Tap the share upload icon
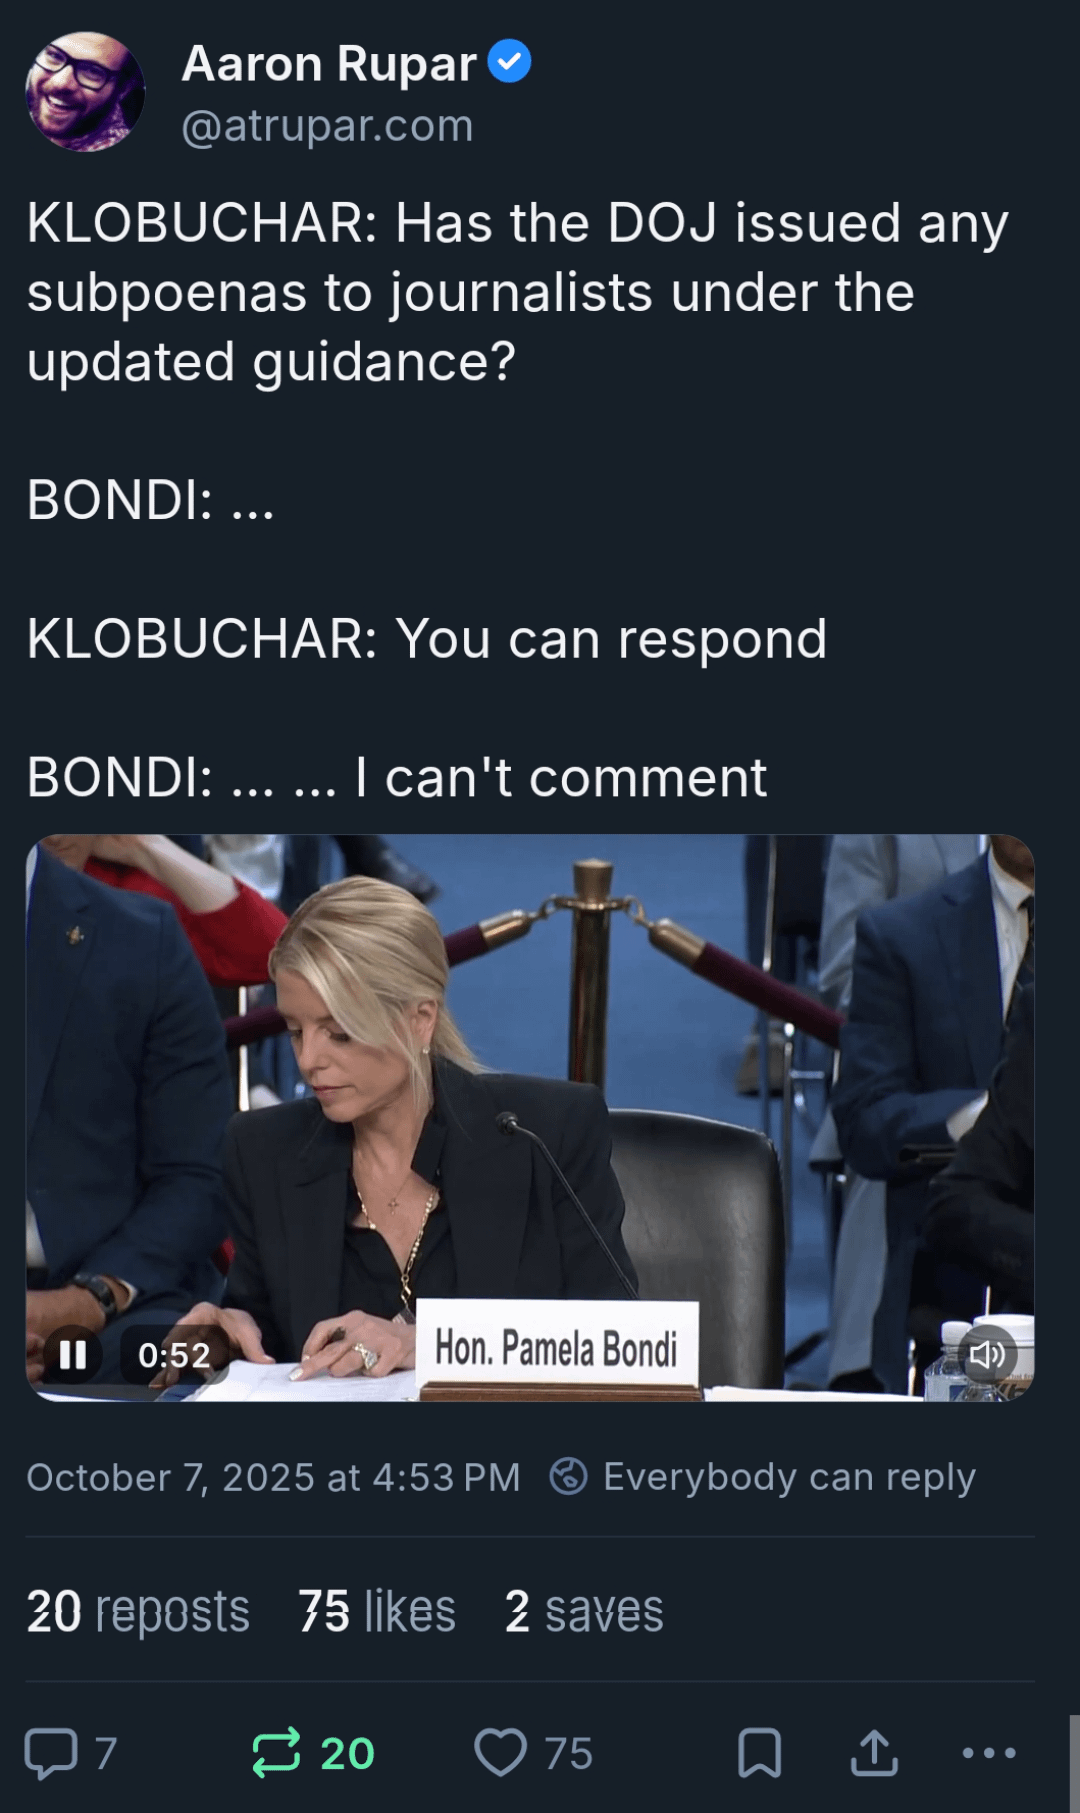 [x=875, y=1753]
